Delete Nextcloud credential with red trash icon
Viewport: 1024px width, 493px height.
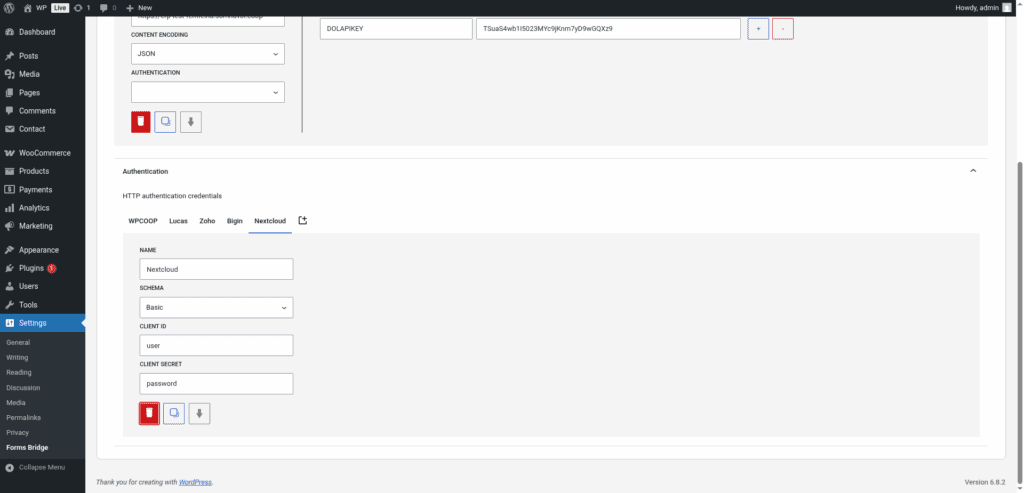pos(150,413)
